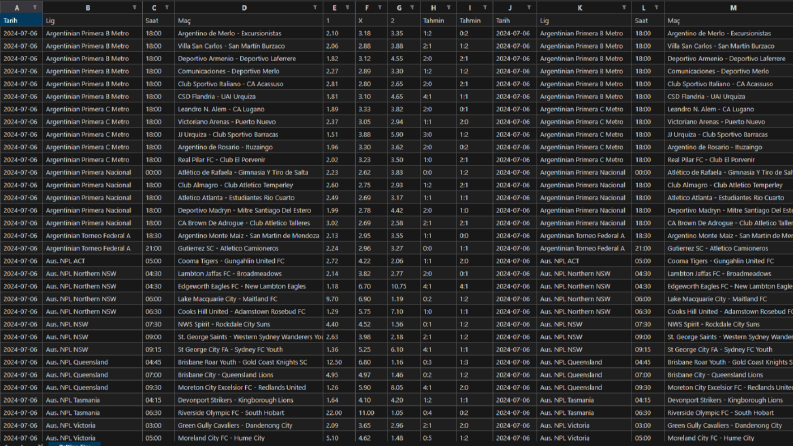
Task: Open the filter dropdown on column D
Action: coord(315,8)
